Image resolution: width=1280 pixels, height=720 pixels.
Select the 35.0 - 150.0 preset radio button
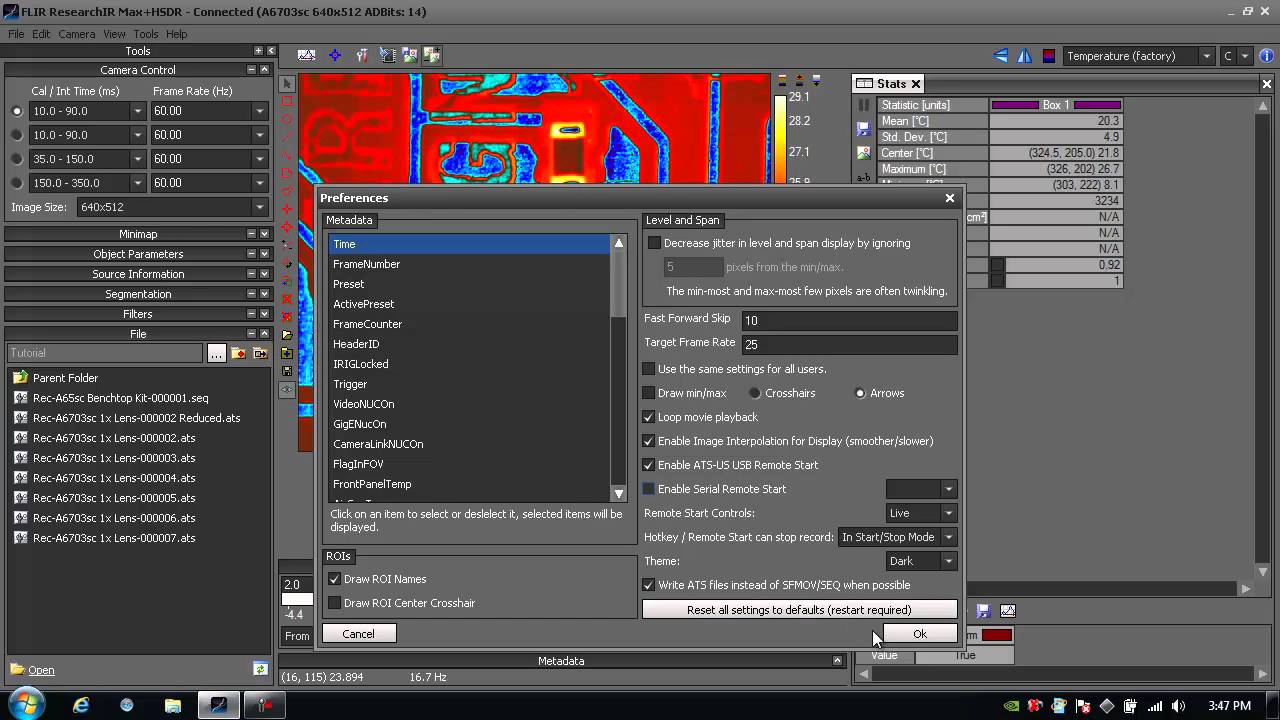point(16,159)
